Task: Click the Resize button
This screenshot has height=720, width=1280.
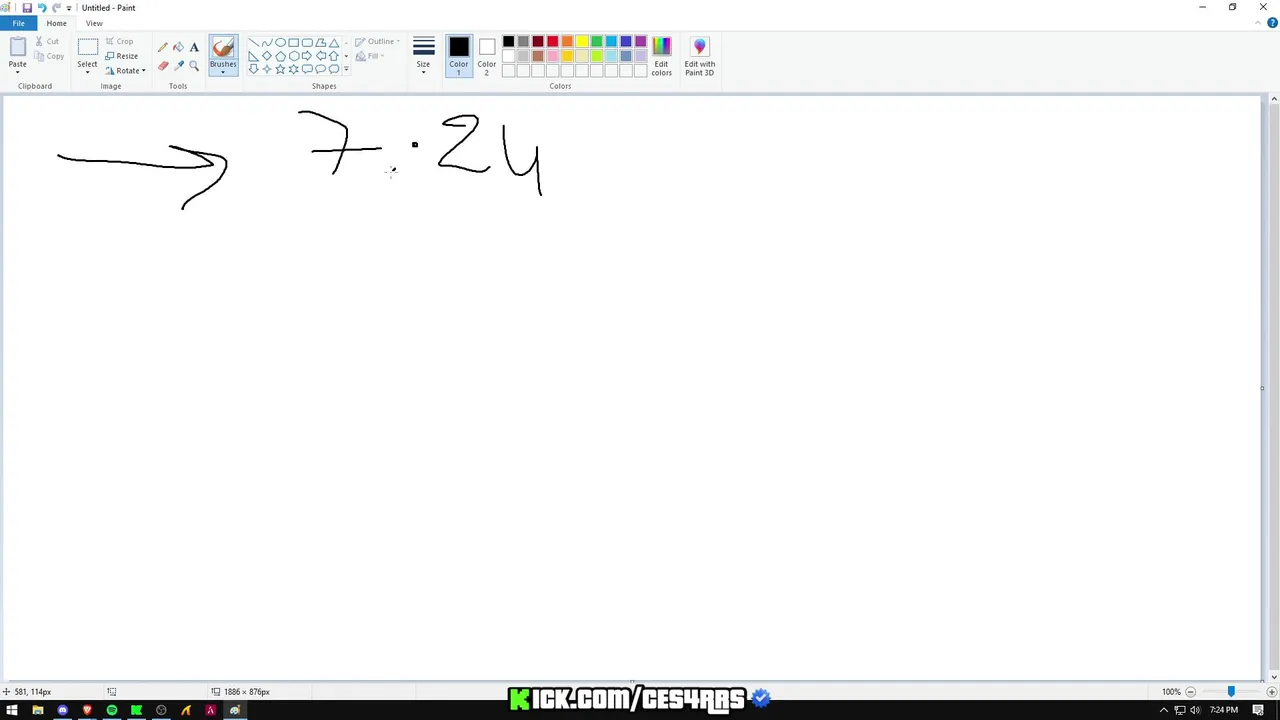Action: tap(121, 56)
